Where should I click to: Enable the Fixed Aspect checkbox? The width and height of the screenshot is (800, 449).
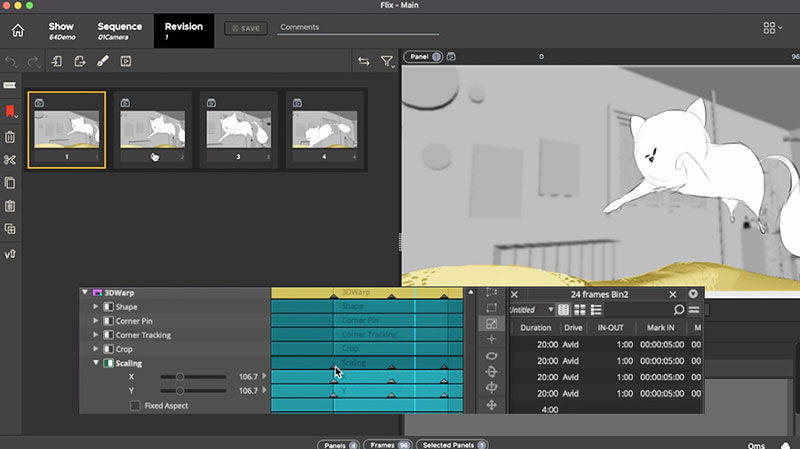[135, 406]
